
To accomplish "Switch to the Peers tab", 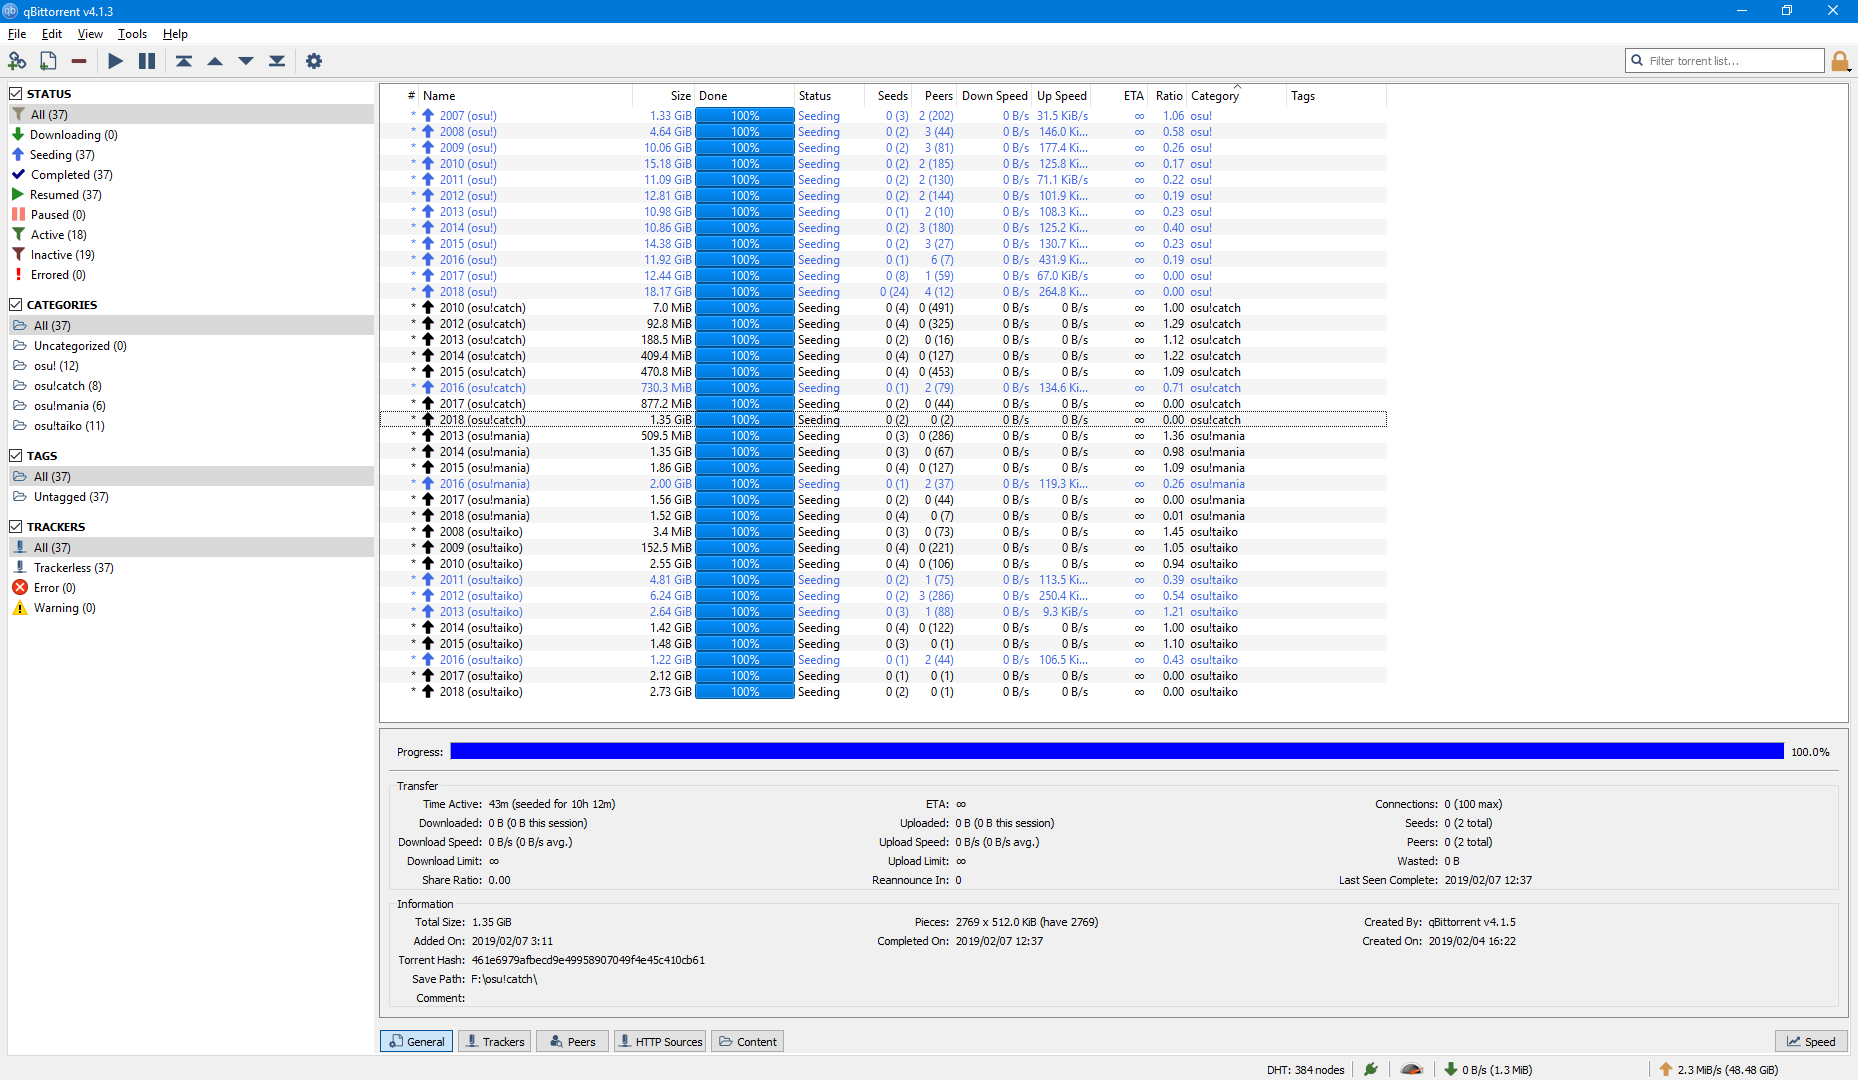I will (572, 1041).
